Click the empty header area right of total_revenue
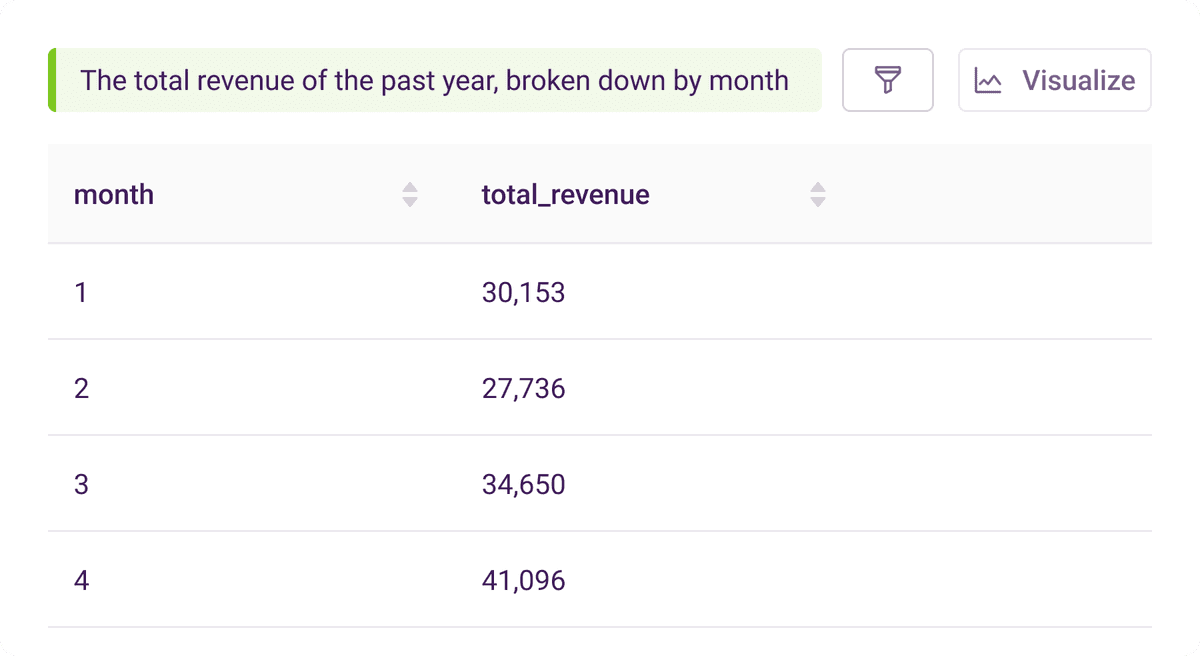1200x656 pixels. pyautogui.click(x=990, y=194)
